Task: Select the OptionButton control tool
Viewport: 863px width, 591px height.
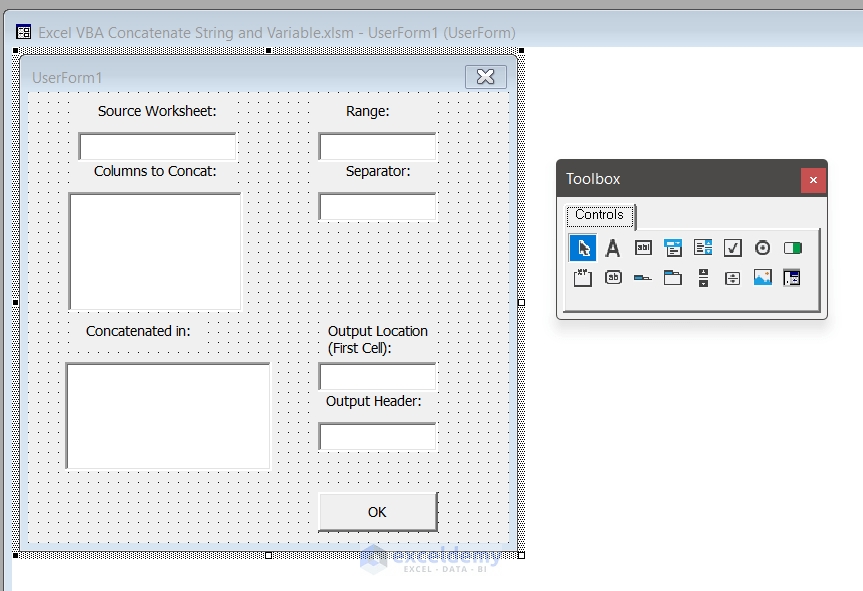Action: coord(763,247)
